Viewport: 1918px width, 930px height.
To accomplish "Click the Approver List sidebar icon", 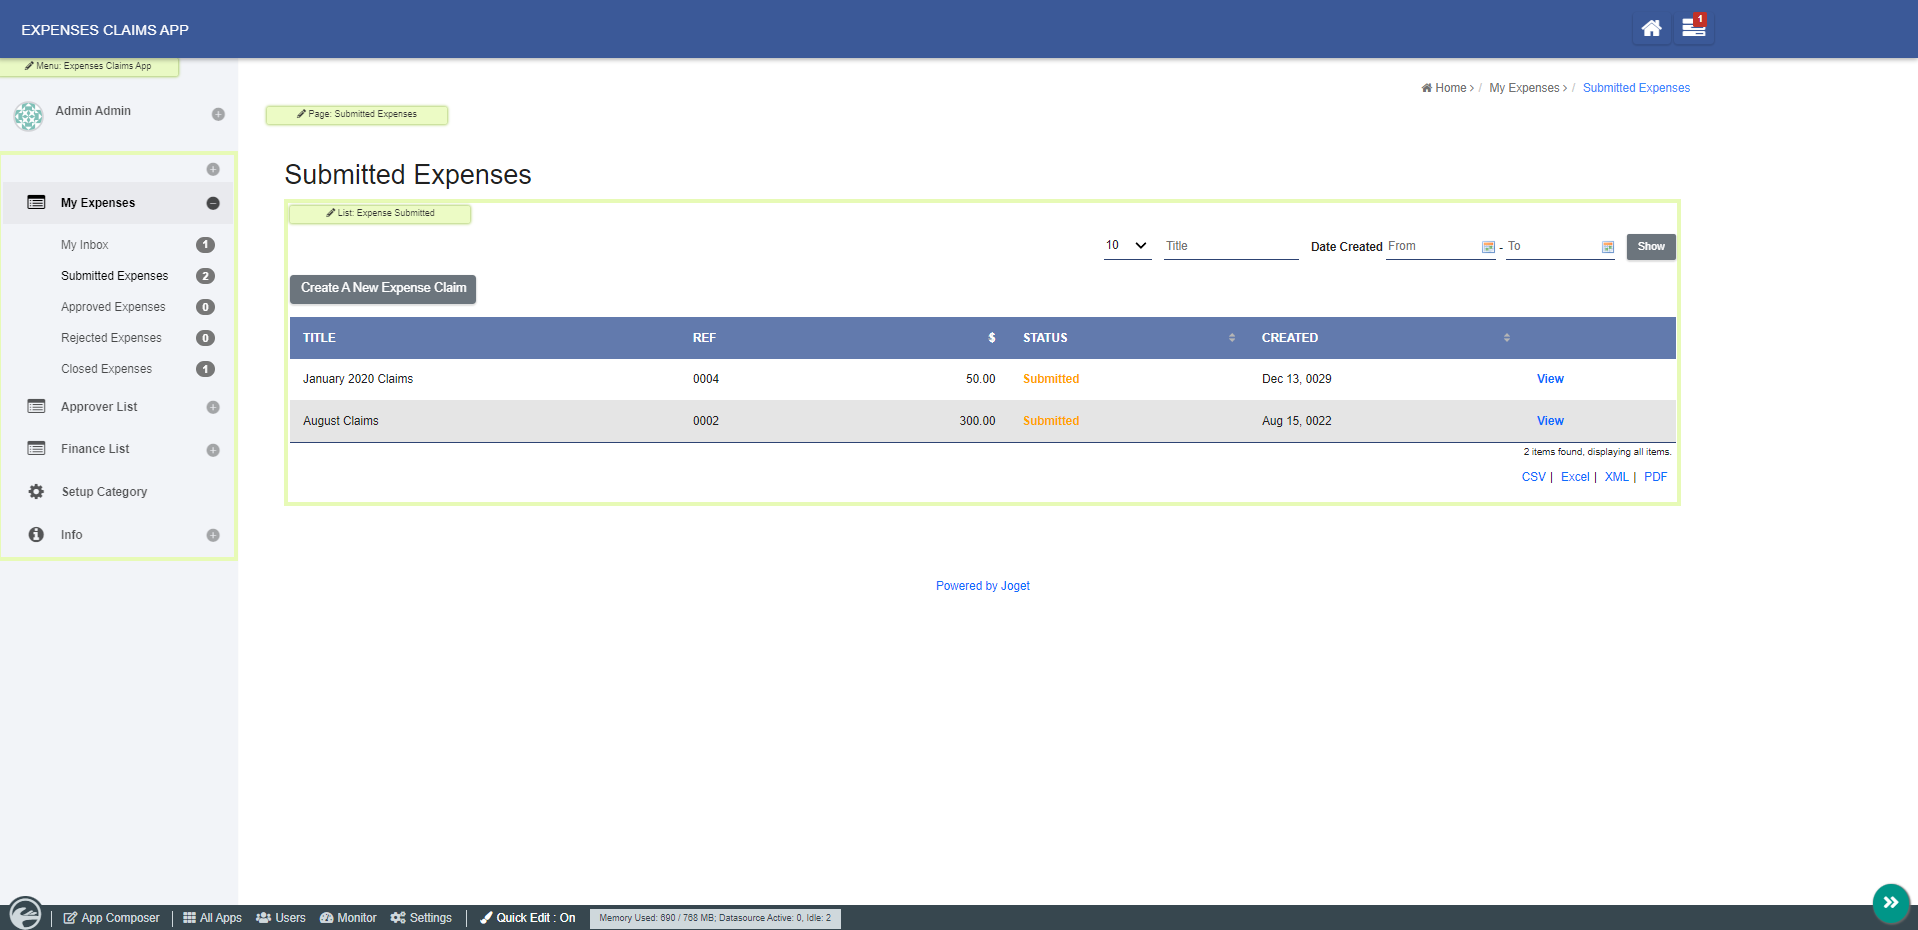I will [x=36, y=406].
